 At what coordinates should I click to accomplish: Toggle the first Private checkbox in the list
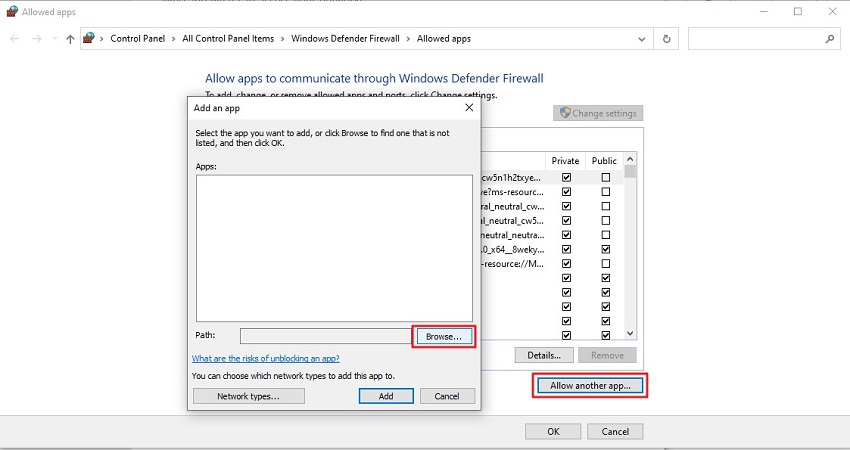point(566,177)
